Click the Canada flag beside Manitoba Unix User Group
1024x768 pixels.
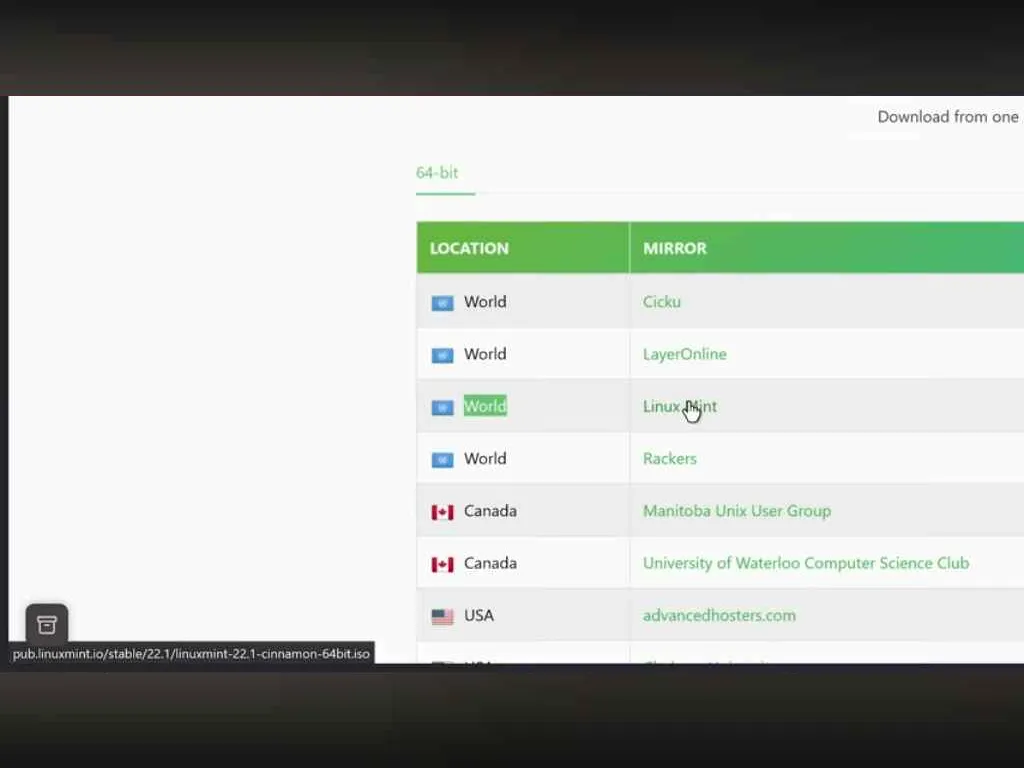pos(442,512)
